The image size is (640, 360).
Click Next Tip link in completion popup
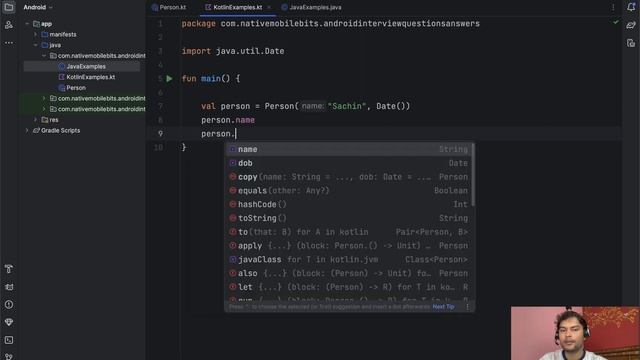(x=443, y=307)
